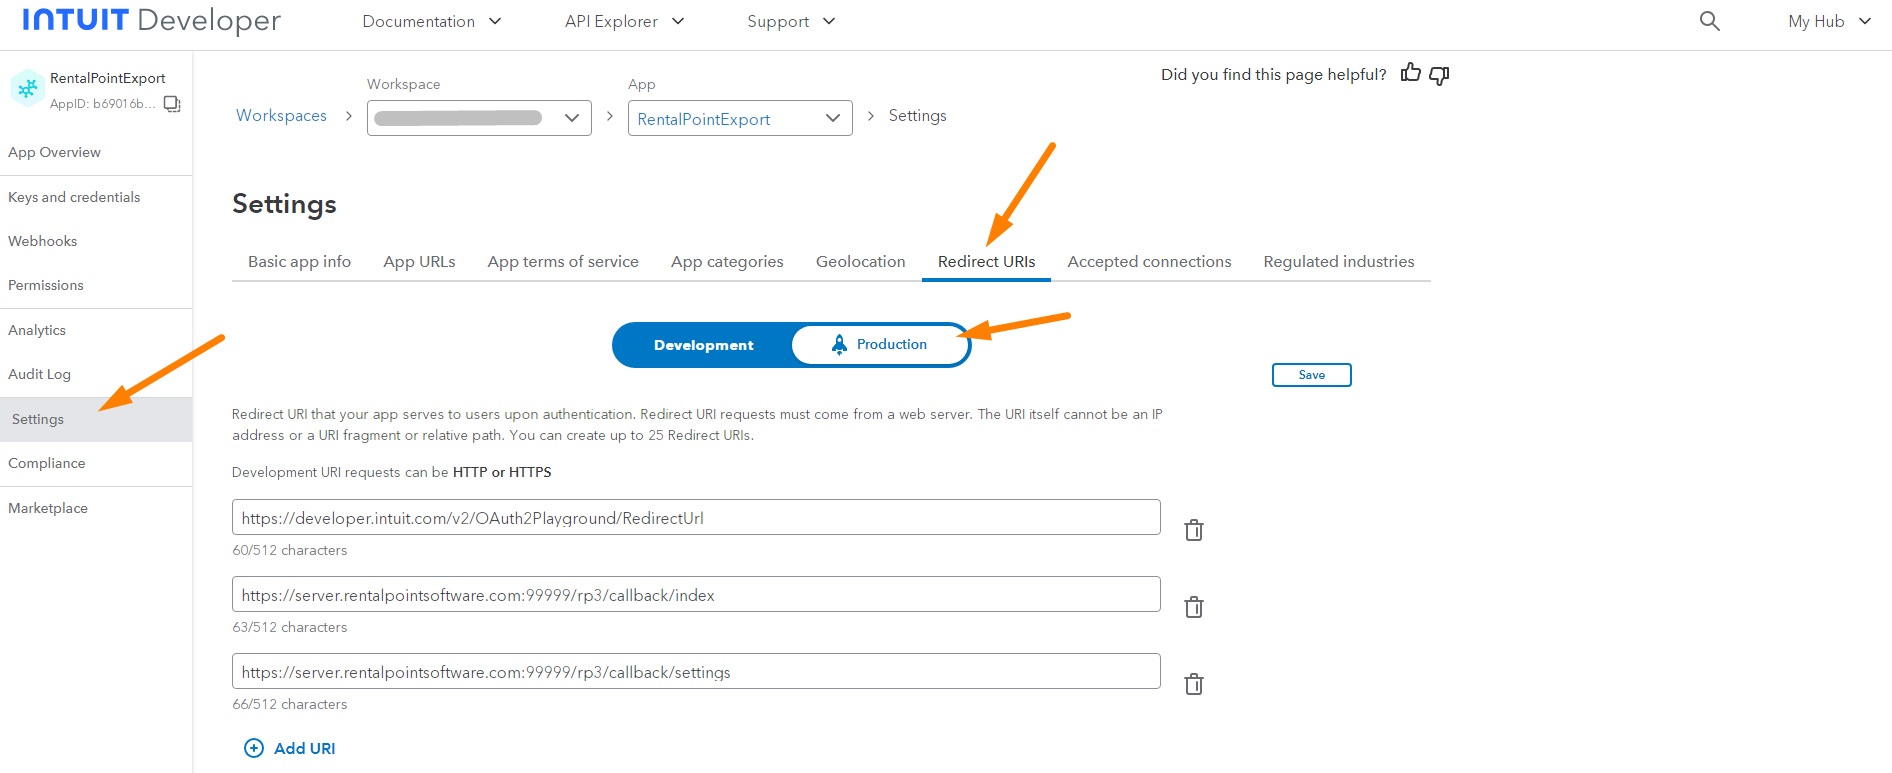The image size is (1892, 773).
Task: Click 'Did you find this page helpful?' text
Action: coord(1273,74)
